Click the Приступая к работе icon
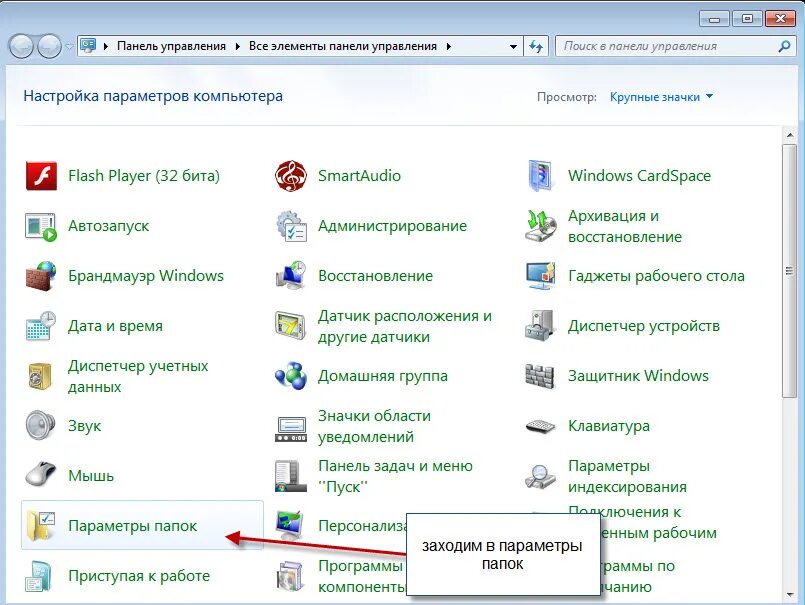Screen dimensions: 805x605 coord(41,576)
